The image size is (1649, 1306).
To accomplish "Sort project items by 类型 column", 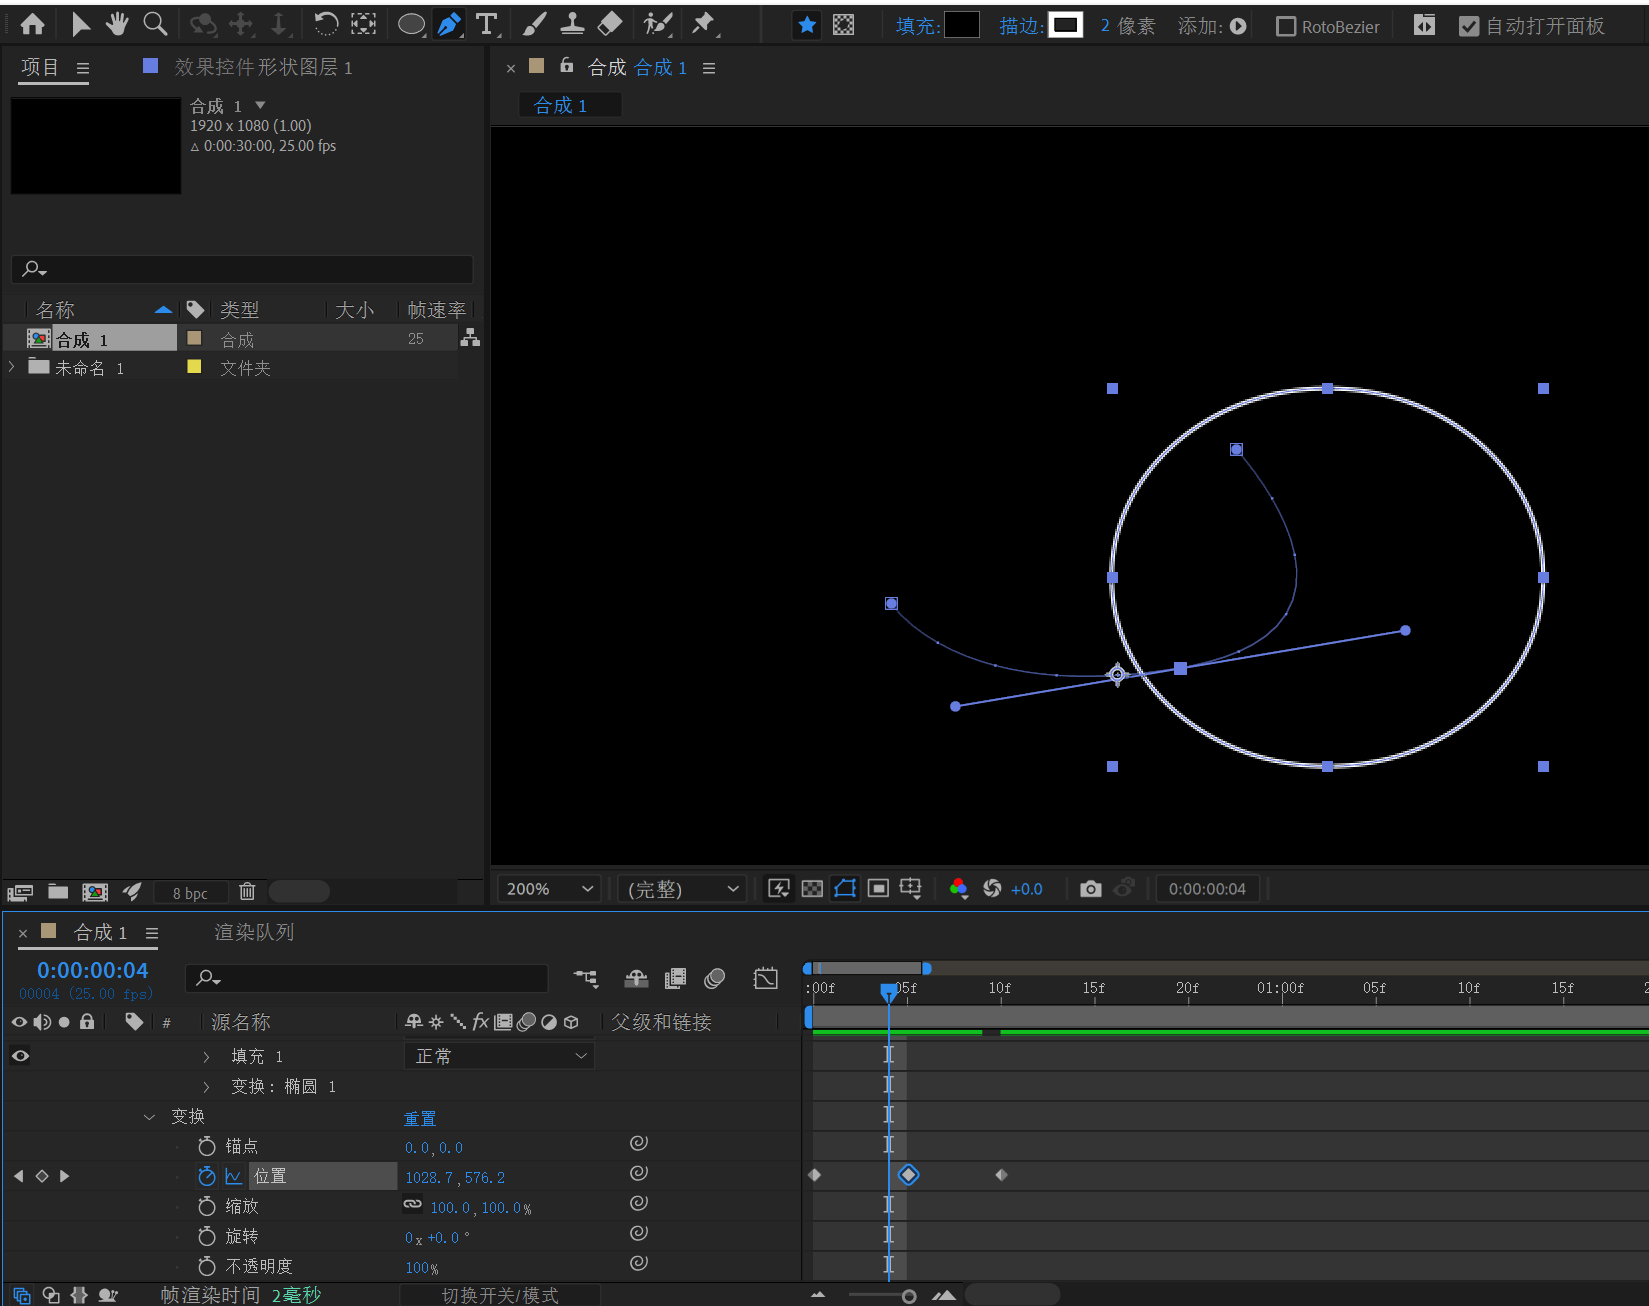I will pos(239,310).
